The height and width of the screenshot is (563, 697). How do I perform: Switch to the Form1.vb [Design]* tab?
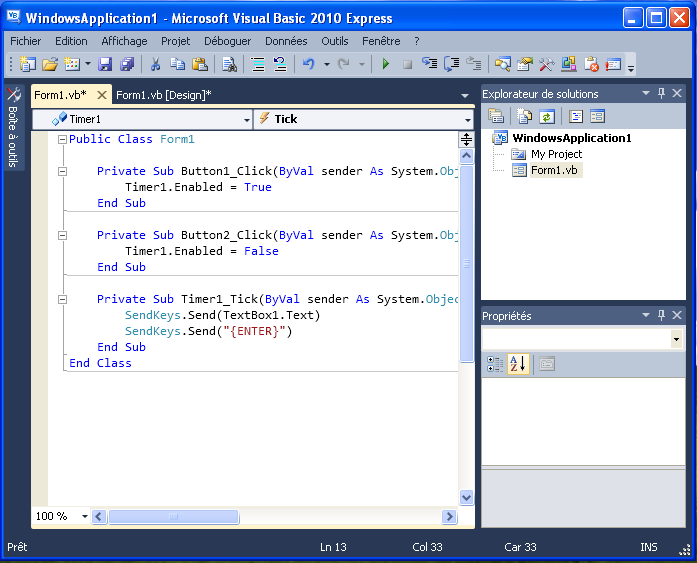click(164, 95)
